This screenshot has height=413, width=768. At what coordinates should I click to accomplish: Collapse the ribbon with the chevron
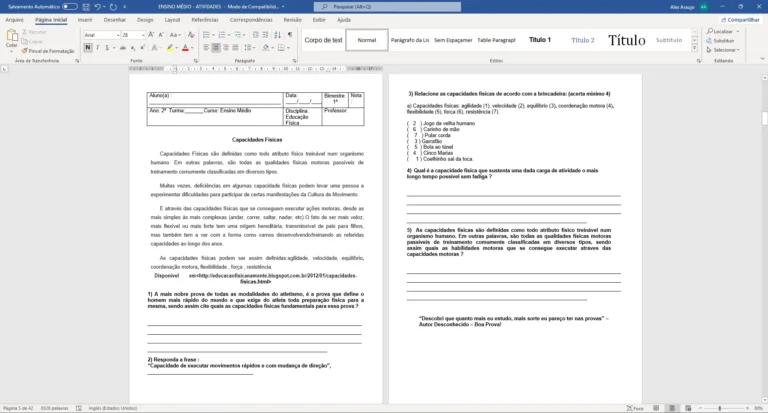762,59
